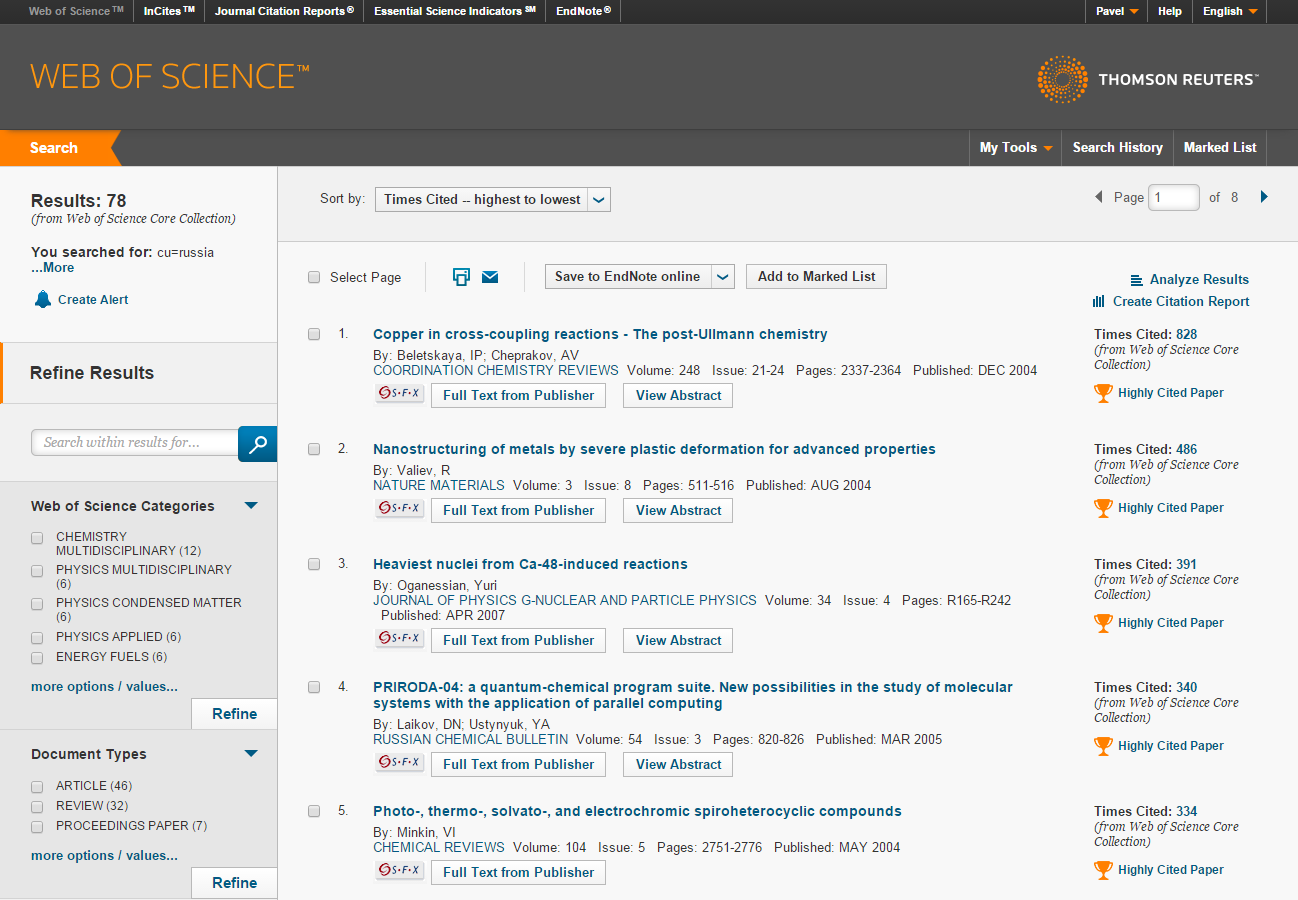
Task: Open Essential Science Indicators tab
Action: 455,12
